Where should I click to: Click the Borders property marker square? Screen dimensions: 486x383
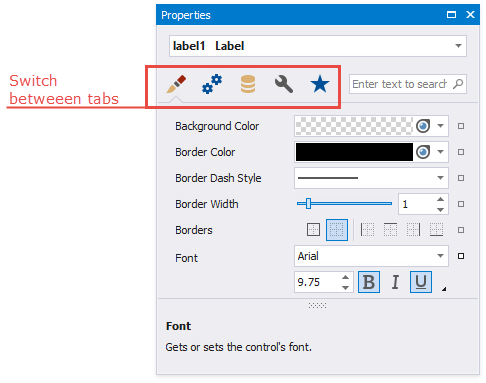tap(461, 230)
